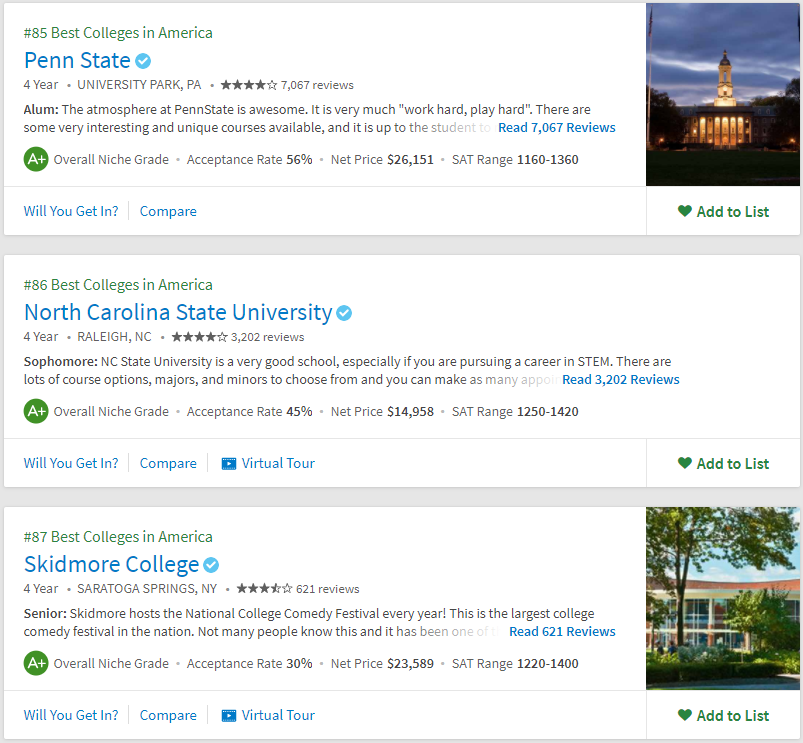Click the video icon for Skidmore's Virtual Tour
The height and width of the screenshot is (743, 803).
point(229,715)
